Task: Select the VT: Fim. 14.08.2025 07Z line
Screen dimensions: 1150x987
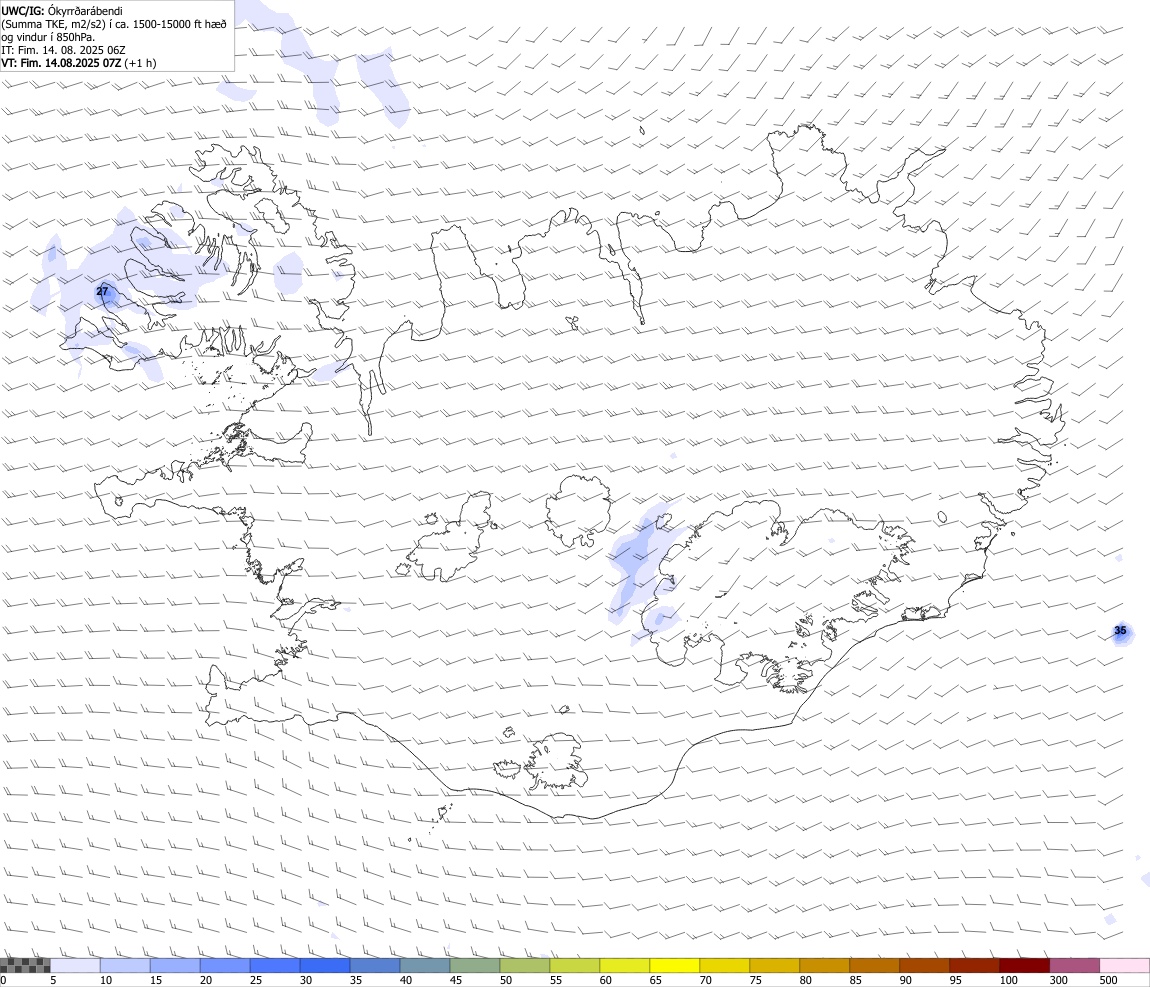Action: (x=78, y=63)
